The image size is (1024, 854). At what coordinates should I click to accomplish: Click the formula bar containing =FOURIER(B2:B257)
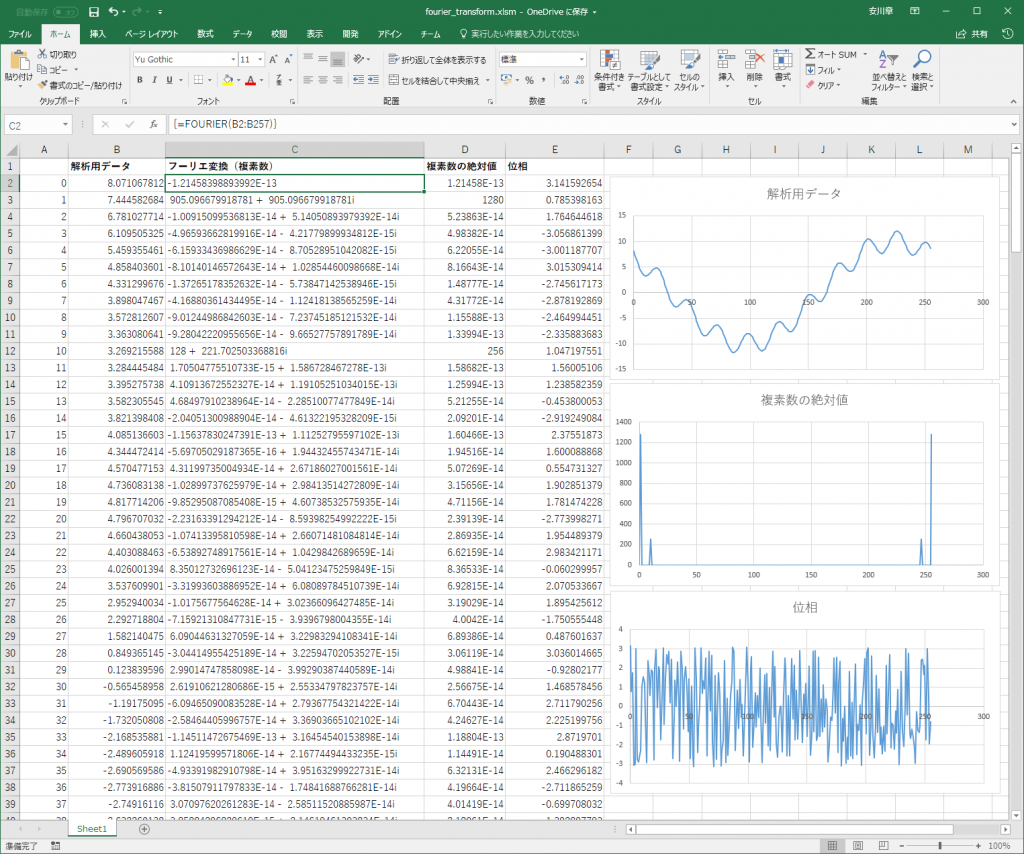588,124
